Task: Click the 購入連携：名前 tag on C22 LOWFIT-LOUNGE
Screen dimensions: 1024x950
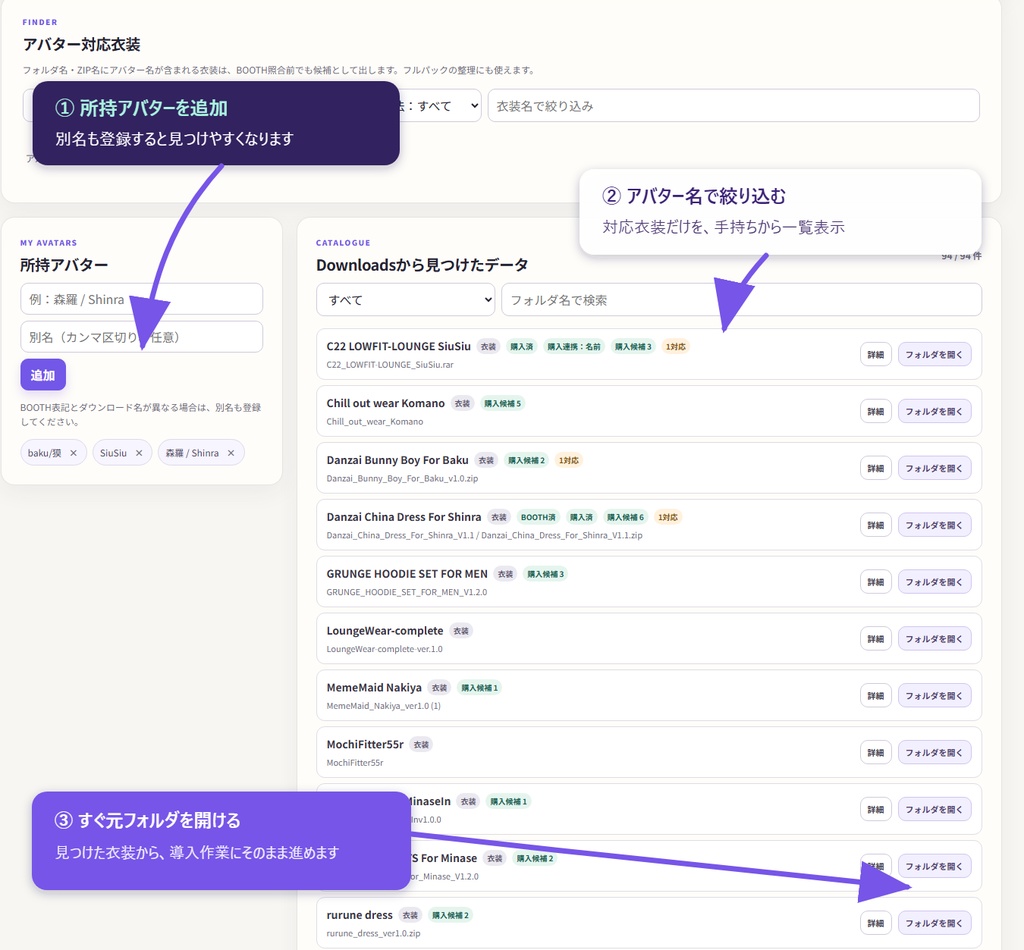Action: (x=574, y=347)
